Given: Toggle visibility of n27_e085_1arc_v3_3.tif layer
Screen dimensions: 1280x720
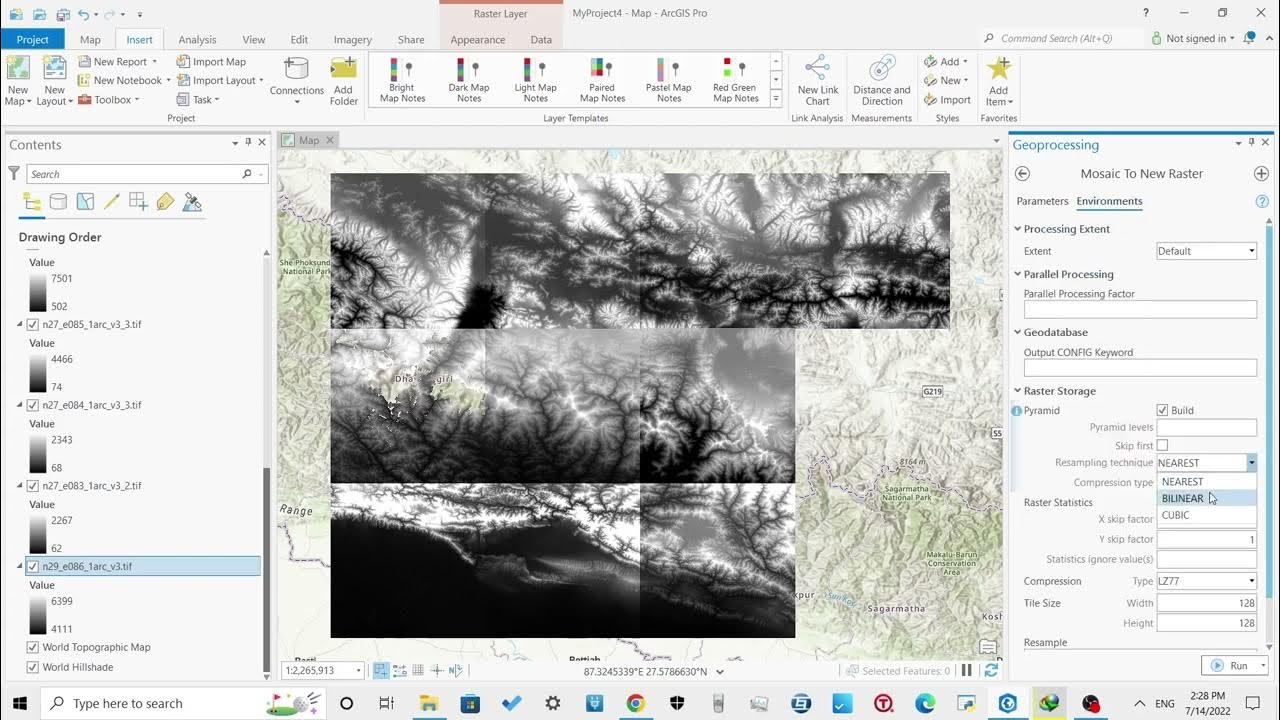Looking at the screenshot, I should point(33,325).
